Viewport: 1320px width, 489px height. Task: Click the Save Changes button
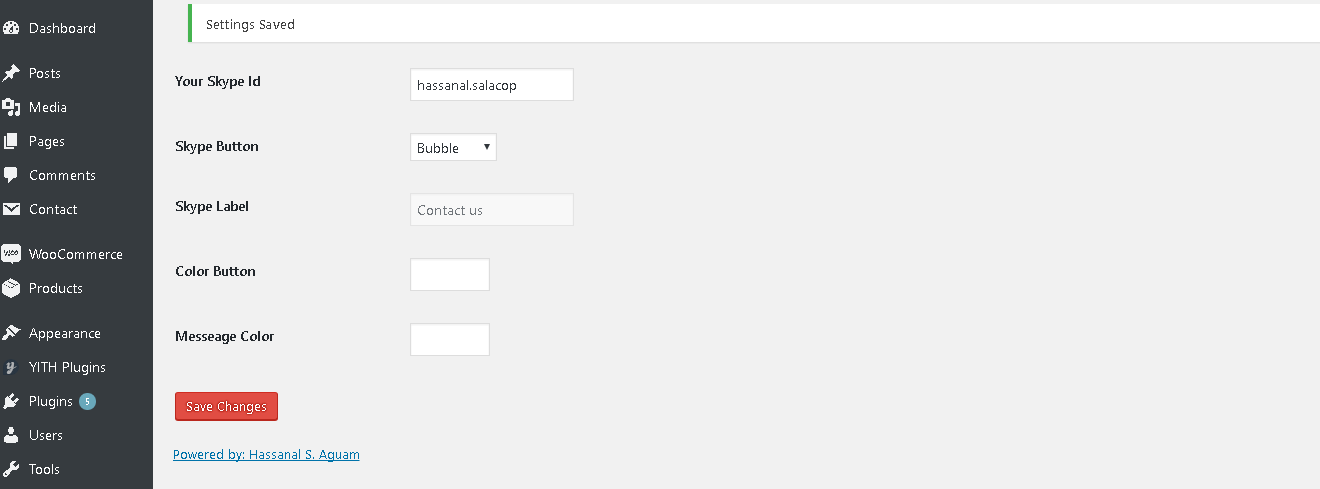tap(226, 406)
